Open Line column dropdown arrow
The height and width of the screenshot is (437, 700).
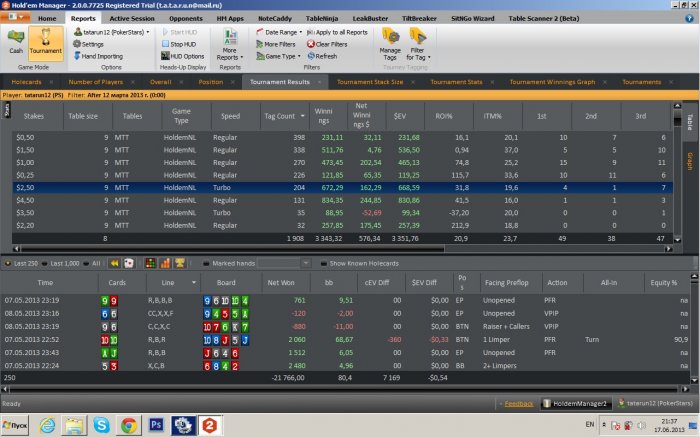(x=194, y=283)
